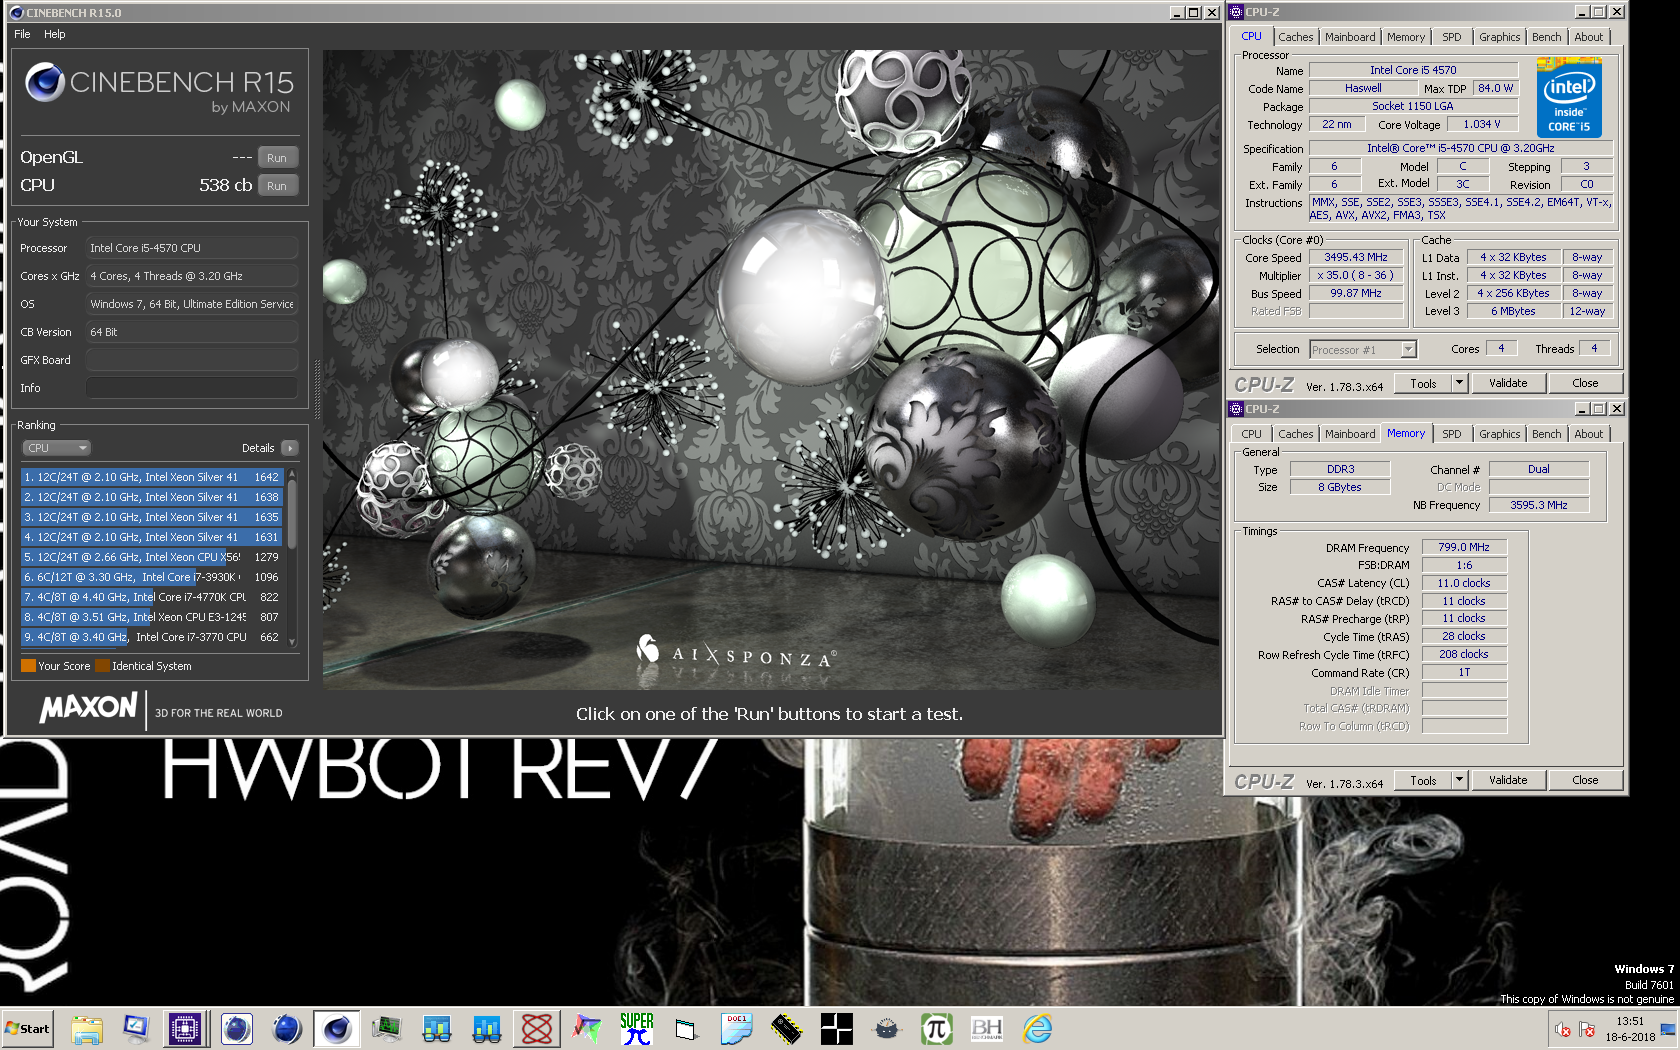Click the Intel inside Core i5 logo
The height and width of the screenshot is (1050, 1680).
point(1569,97)
